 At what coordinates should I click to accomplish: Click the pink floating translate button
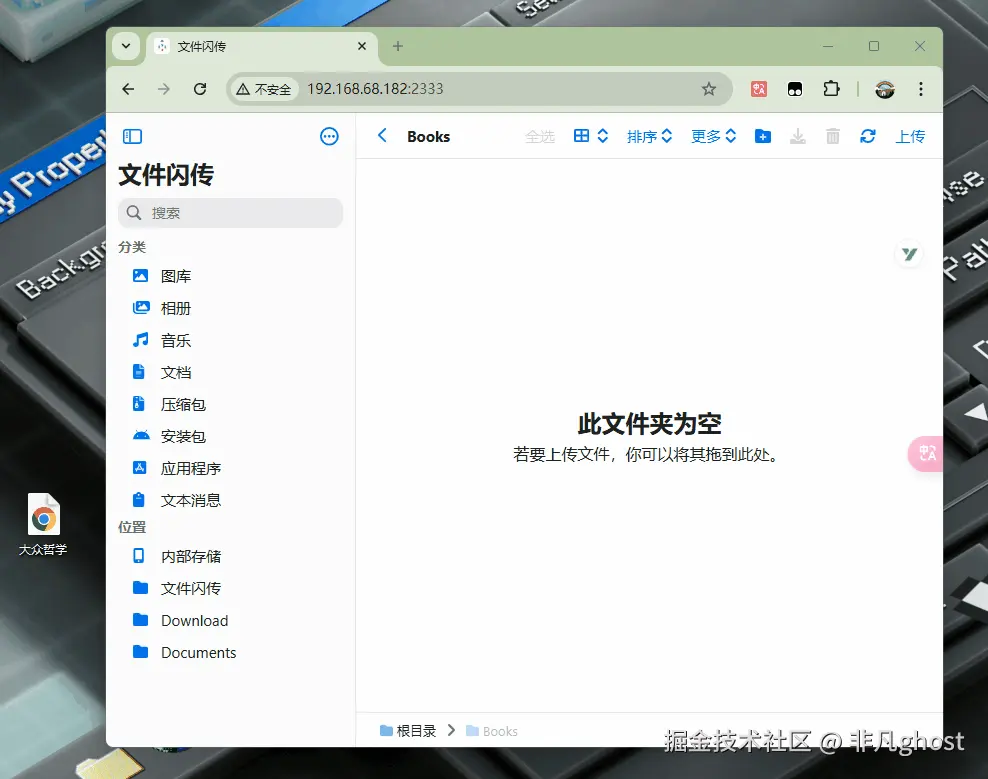tap(926, 453)
